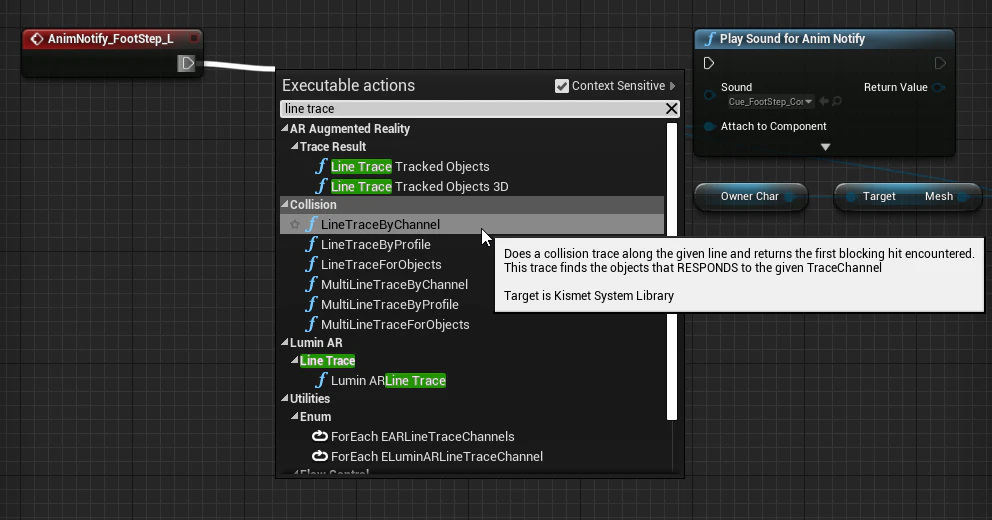
Task: Favorite LineTraceByChannel with the star icon
Action: click(295, 225)
